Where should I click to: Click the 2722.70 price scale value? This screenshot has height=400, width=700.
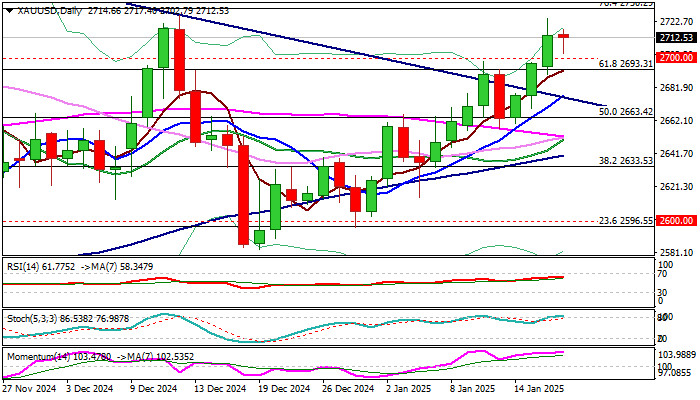[x=676, y=21]
